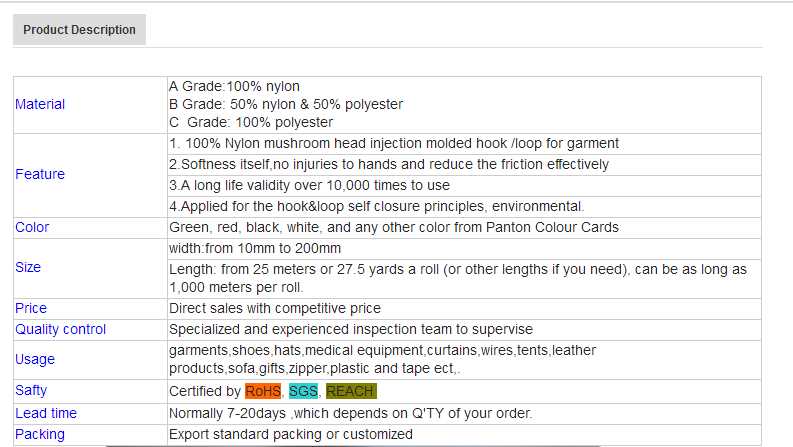The width and height of the screenshot is (793, 447).
Task: Click the Price row label
Action: 31,308
